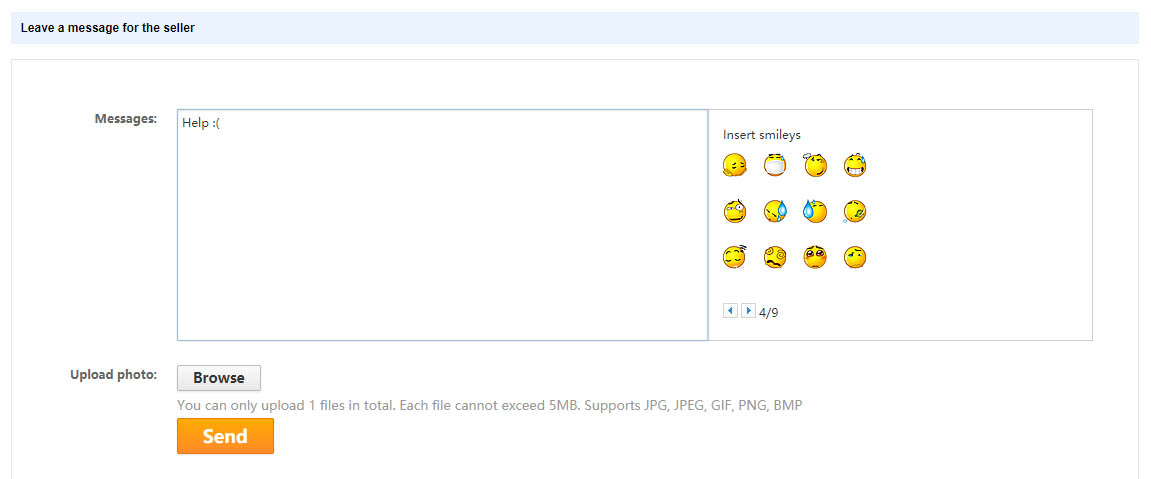Click the 'Help :(' text in message box
The height and width of the screenshot is (479, 1151).
click(x=201, y=123)
